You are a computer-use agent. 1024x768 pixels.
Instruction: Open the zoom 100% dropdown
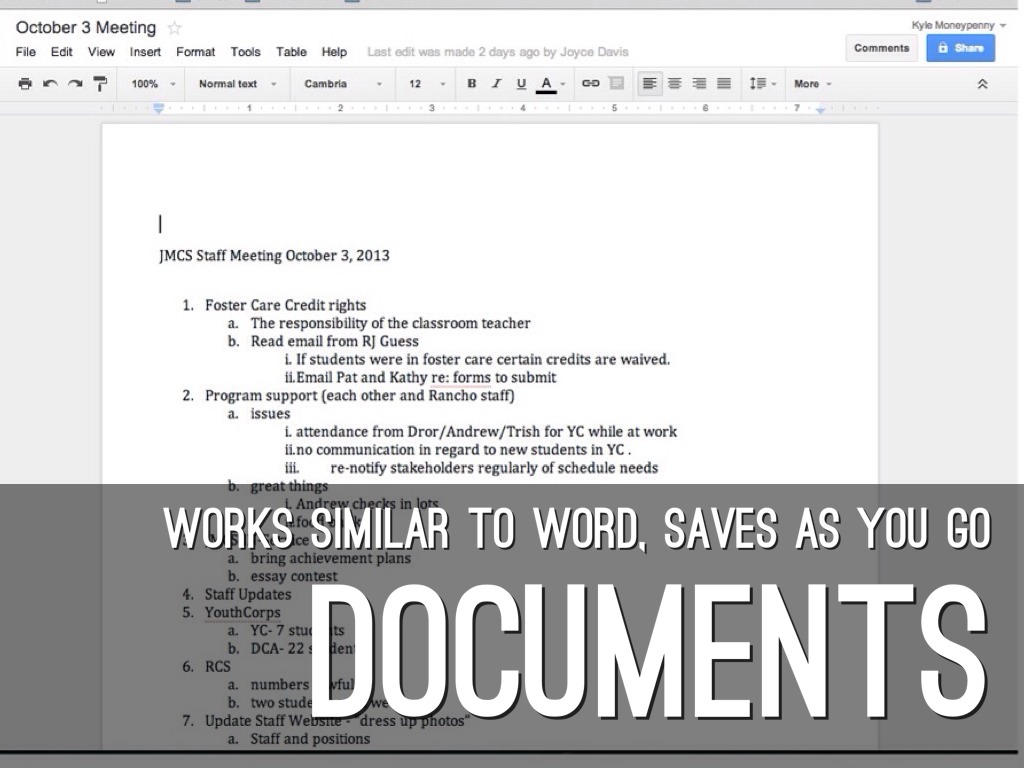(x=154, y=84)
